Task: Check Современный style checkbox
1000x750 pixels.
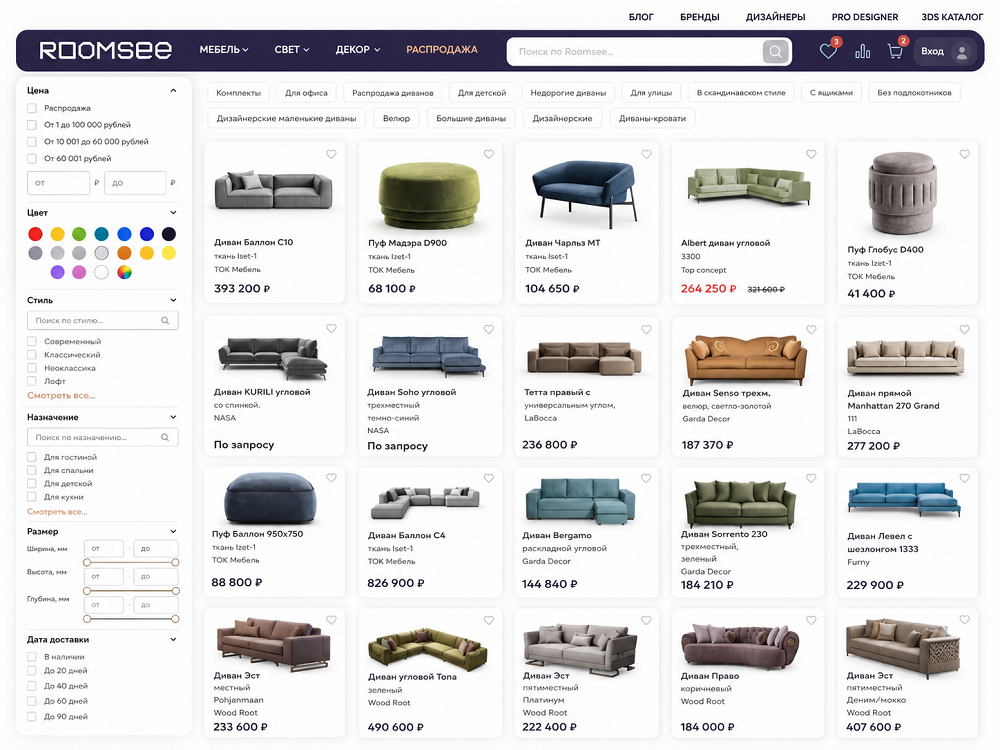Action: tap(32, 341)
